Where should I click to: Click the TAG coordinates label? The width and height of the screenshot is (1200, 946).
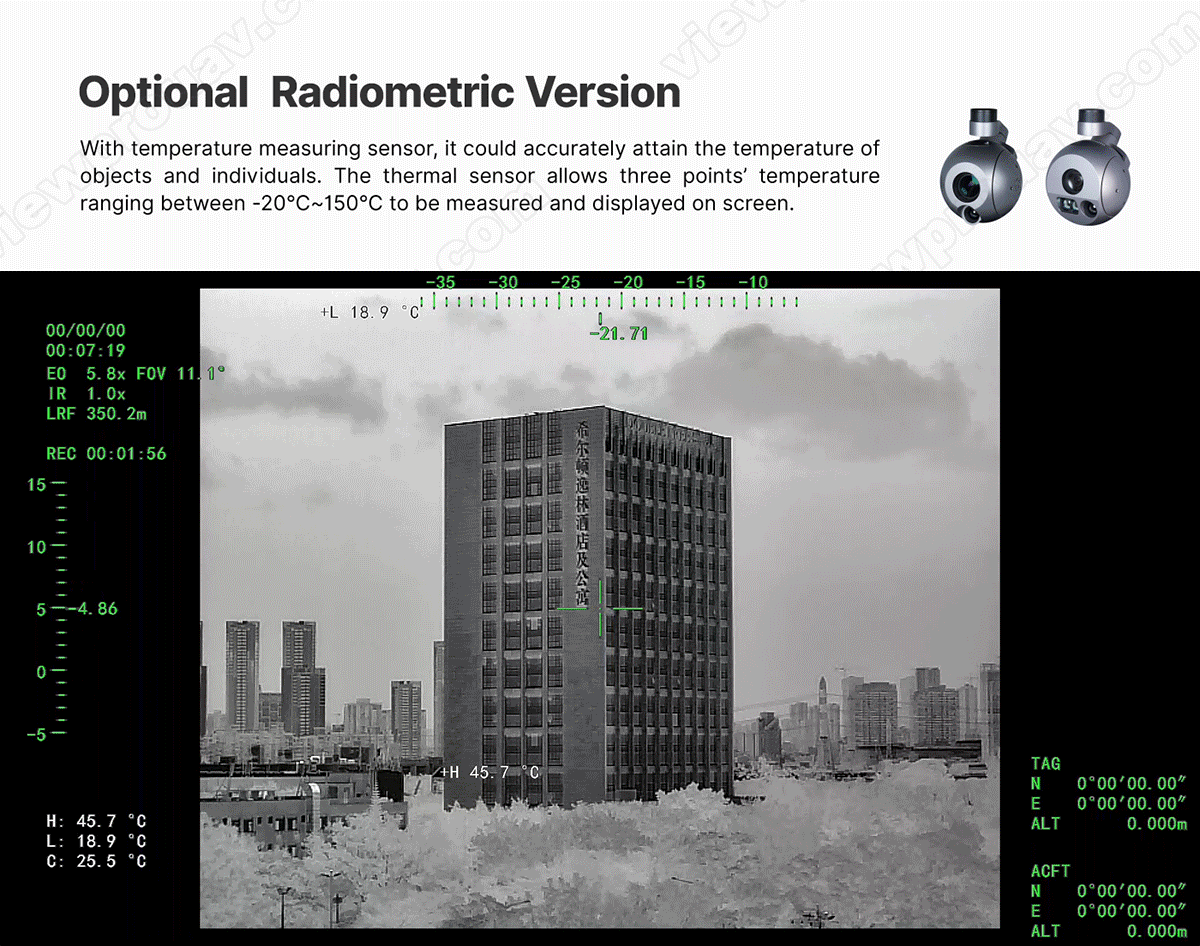[x=1045, y=763]
